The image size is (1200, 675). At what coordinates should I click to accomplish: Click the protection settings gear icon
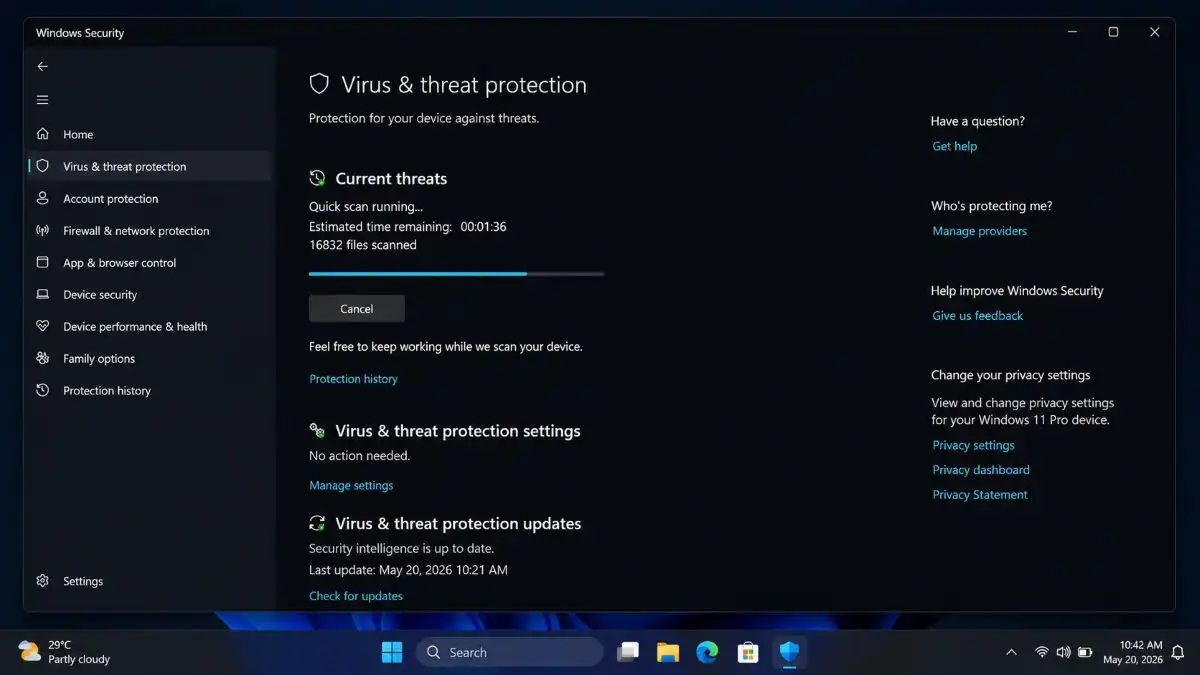(317, 431)
